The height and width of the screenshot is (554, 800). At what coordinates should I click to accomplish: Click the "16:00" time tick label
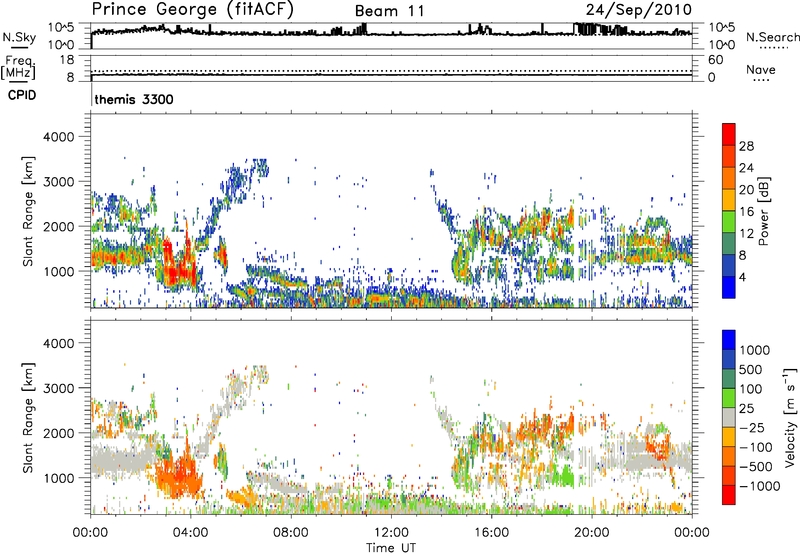[x=491, y=533]
